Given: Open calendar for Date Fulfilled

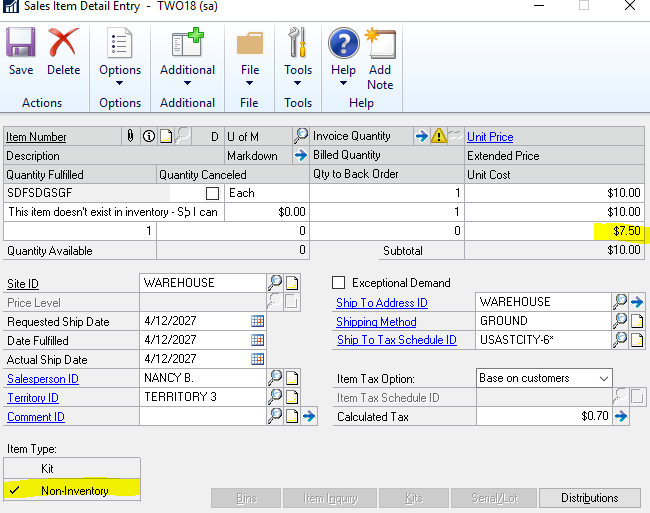Looking at the screenshot, I should click(x=257, y=340).
